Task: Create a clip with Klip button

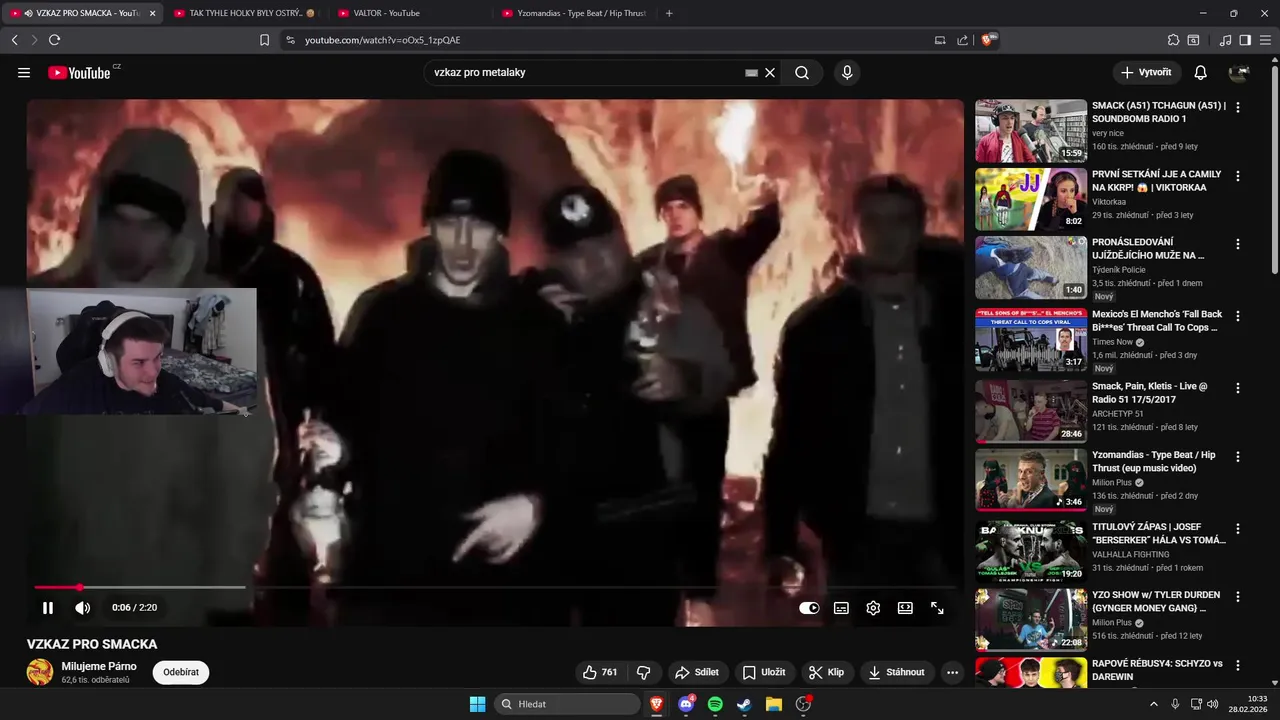Action: 827,672
